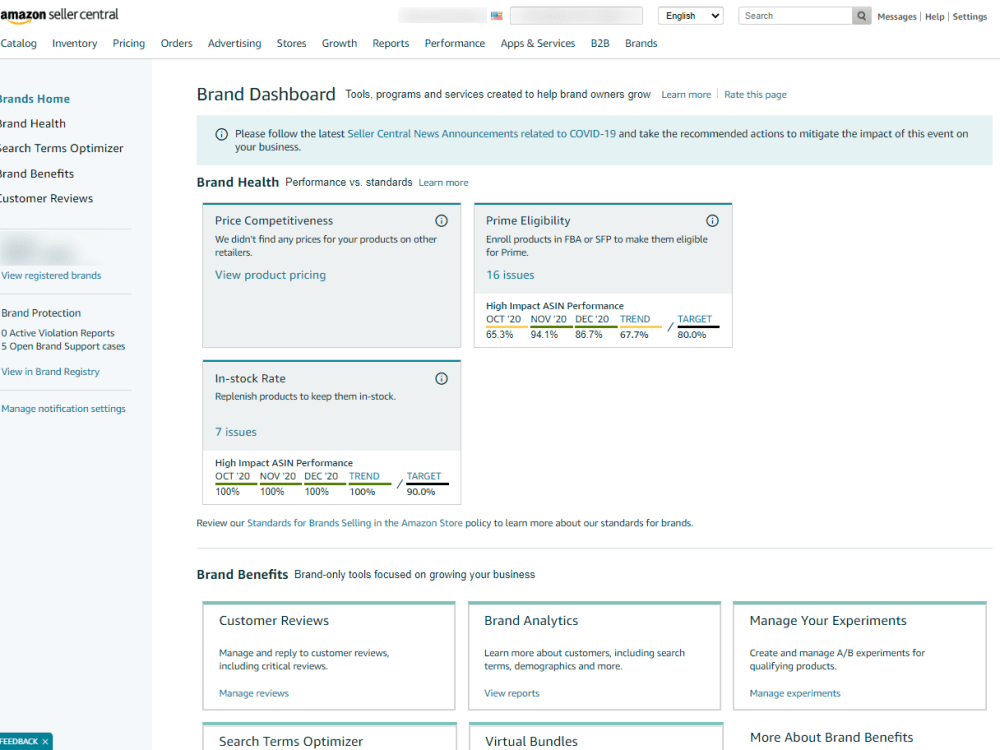Click the Search input field
This screenshot has width=1000, height=750.
pyautogui.click(x=795, y=16)
